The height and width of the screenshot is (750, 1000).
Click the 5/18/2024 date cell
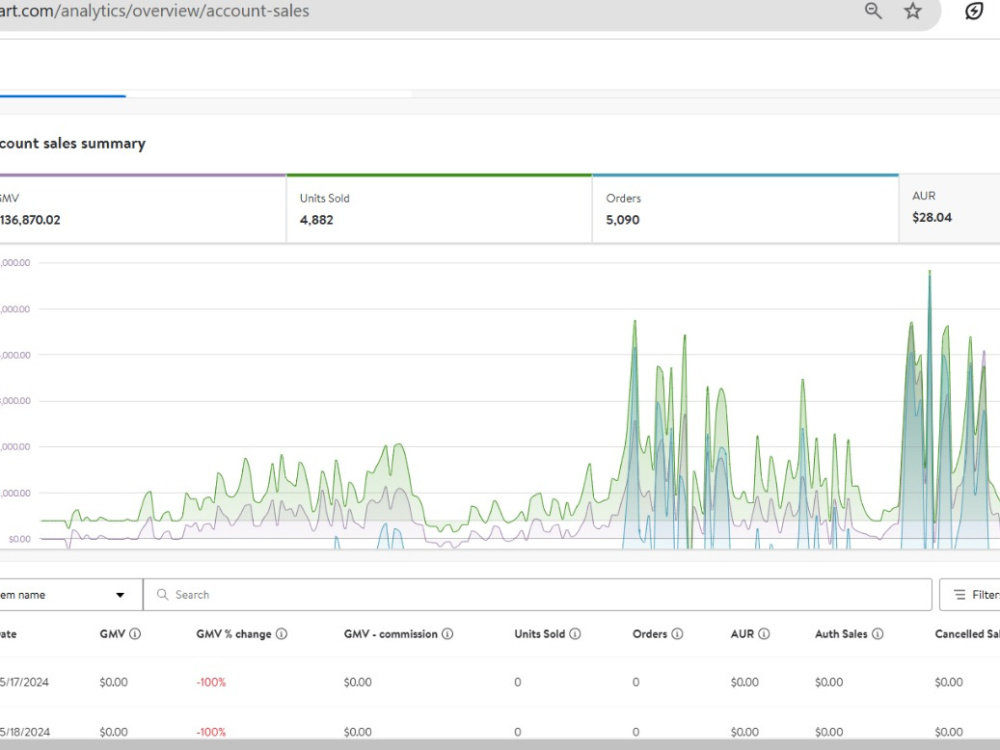coord(24,732)
